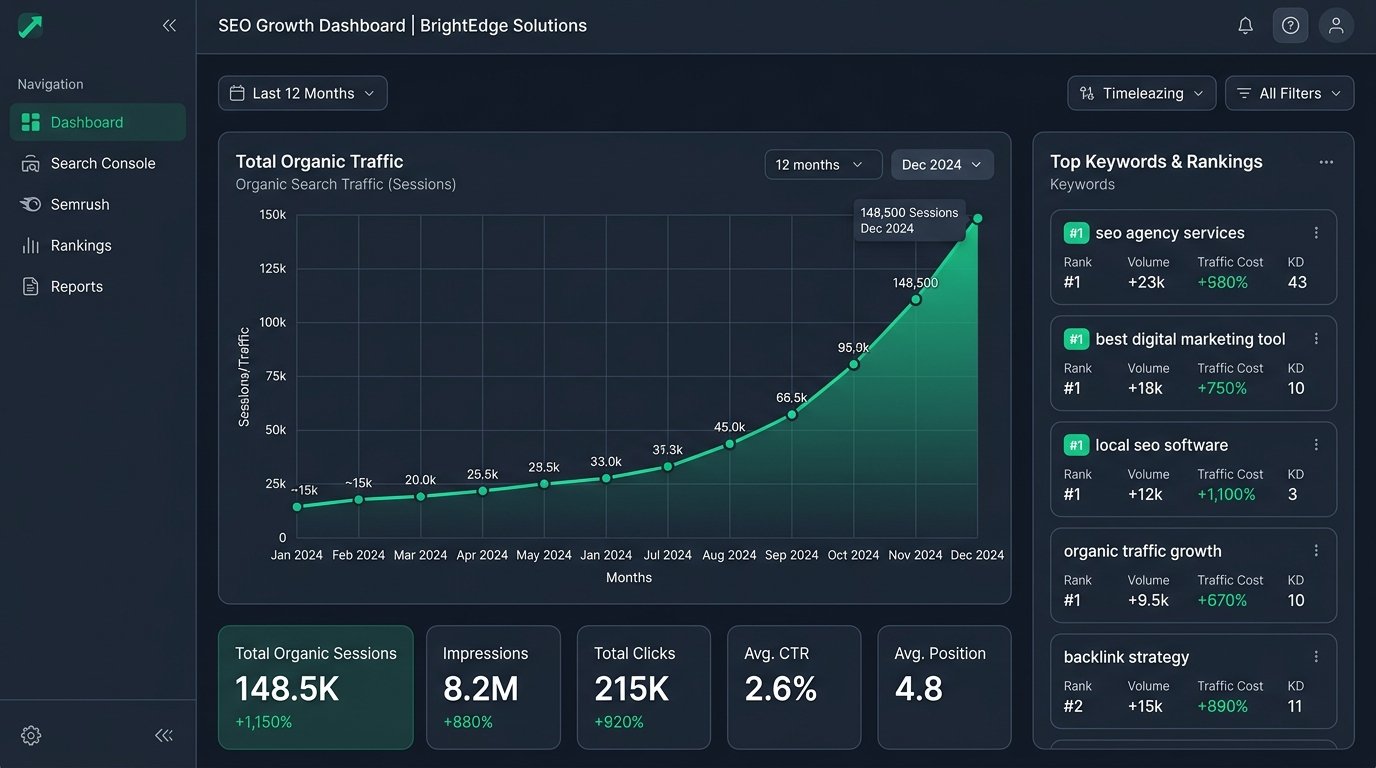Image resolution: width=1376 pixels, height=768 pixels.
Task: Click the Timeleazing sliders icon
Action: [x=1087, y=93]
